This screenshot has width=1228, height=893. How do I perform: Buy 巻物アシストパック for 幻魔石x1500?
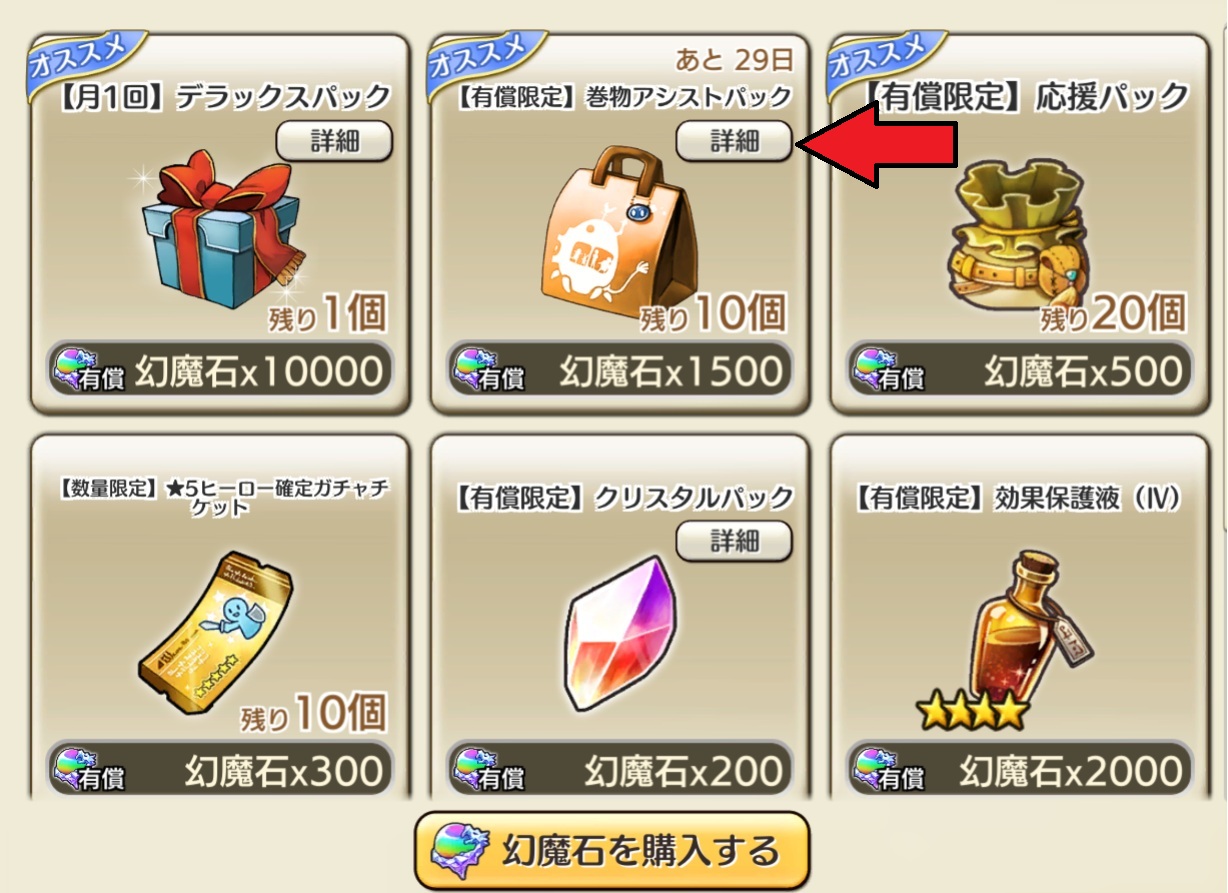(x=619, y=371)
